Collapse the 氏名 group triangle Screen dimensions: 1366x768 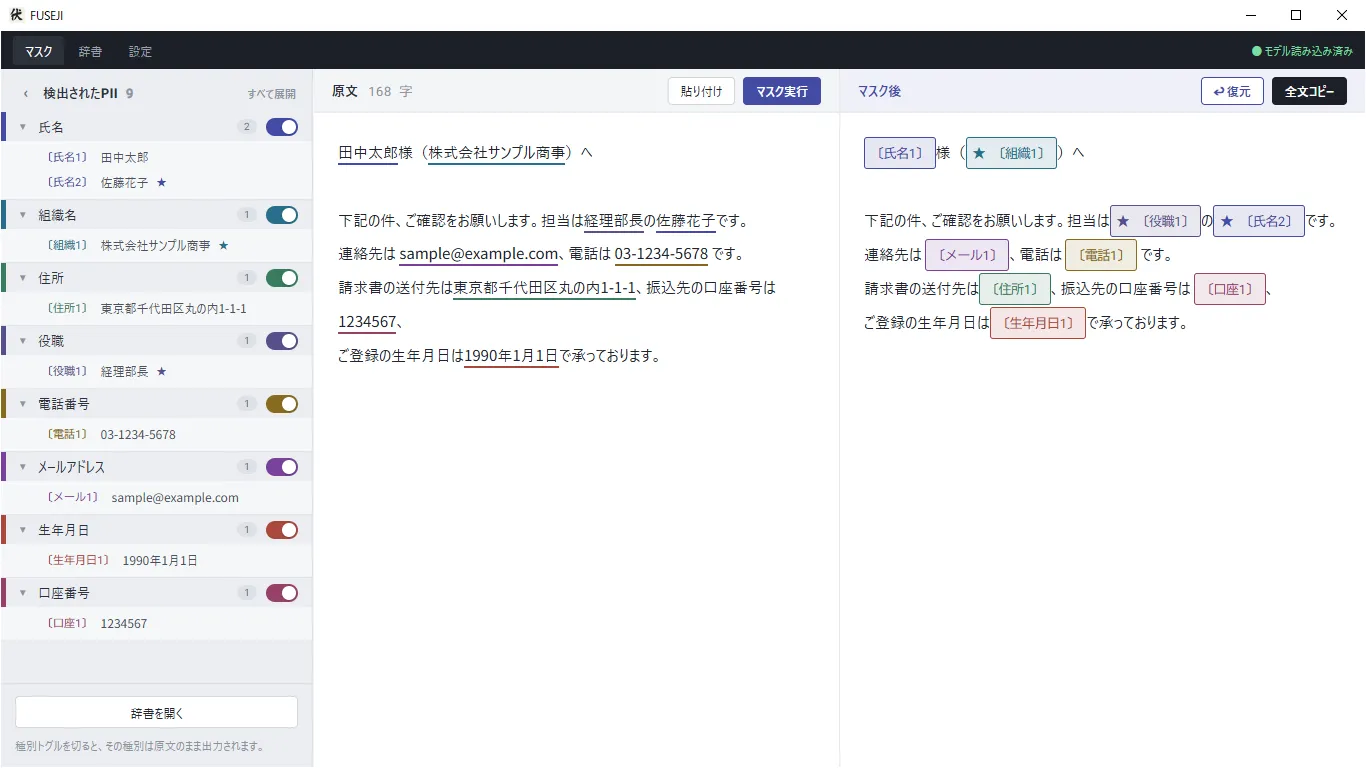point(23,127)
